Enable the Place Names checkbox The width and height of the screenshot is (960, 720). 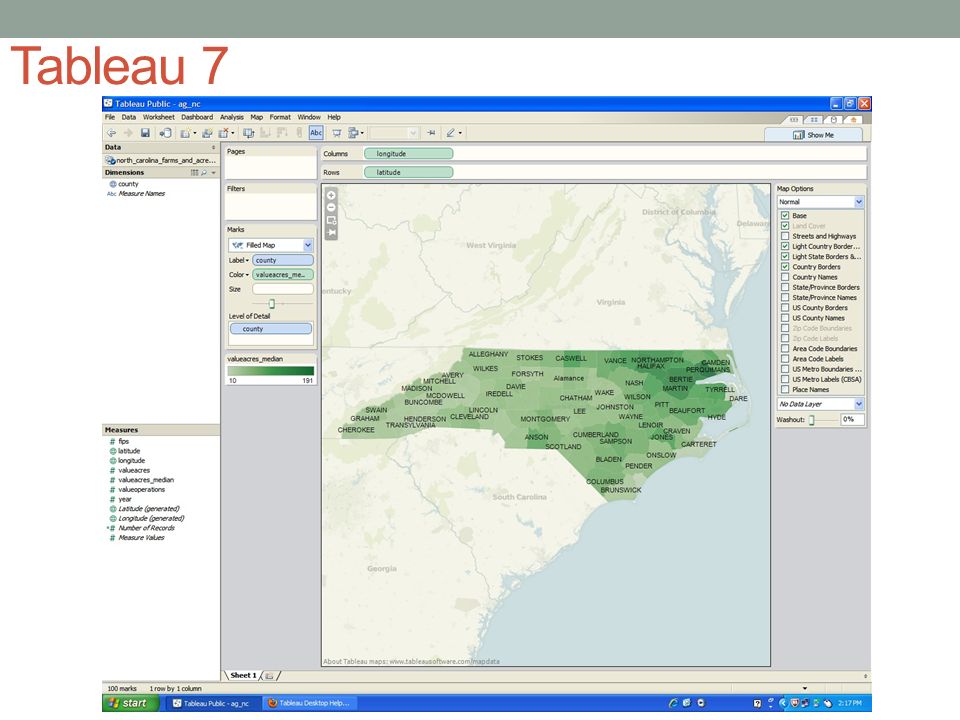[x=785, y=389]
